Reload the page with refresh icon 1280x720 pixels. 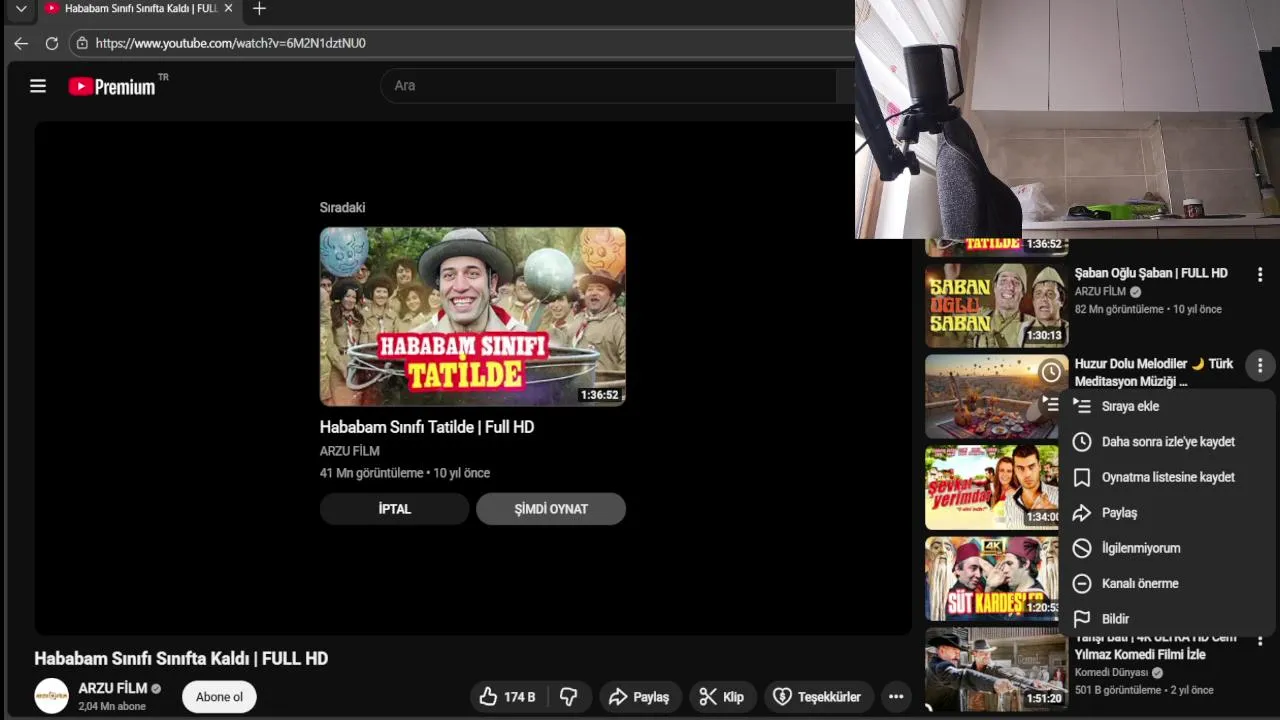coord(52,43)
